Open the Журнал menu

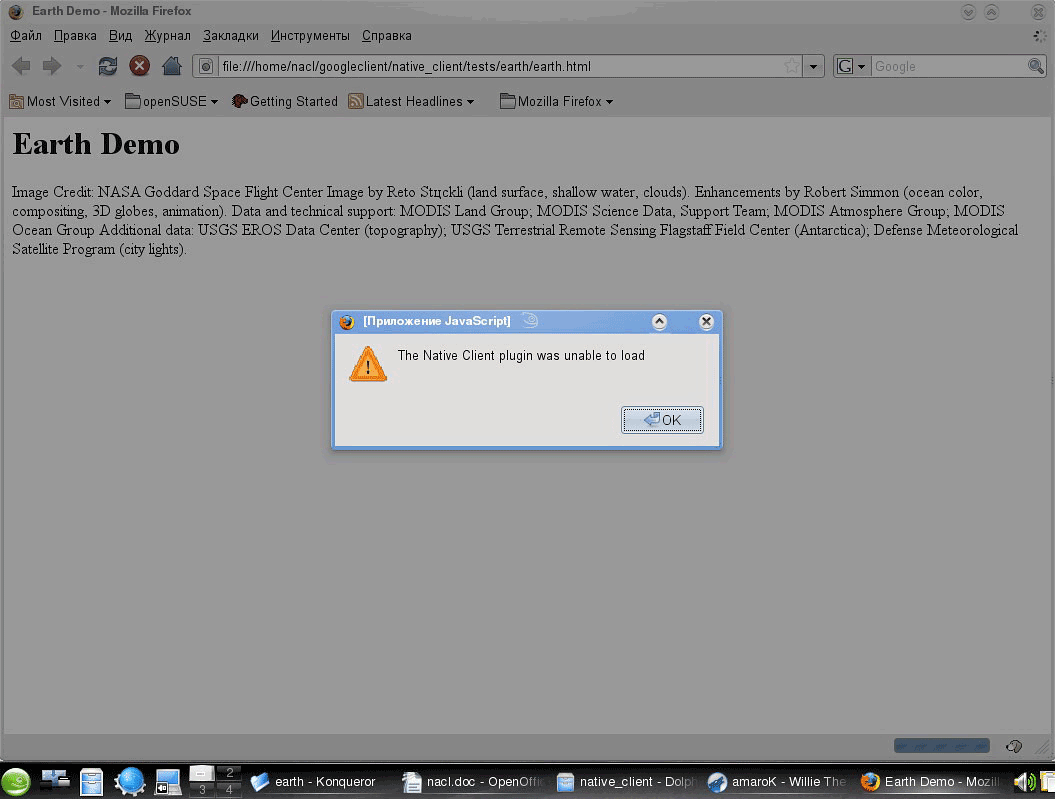[168, 36]
